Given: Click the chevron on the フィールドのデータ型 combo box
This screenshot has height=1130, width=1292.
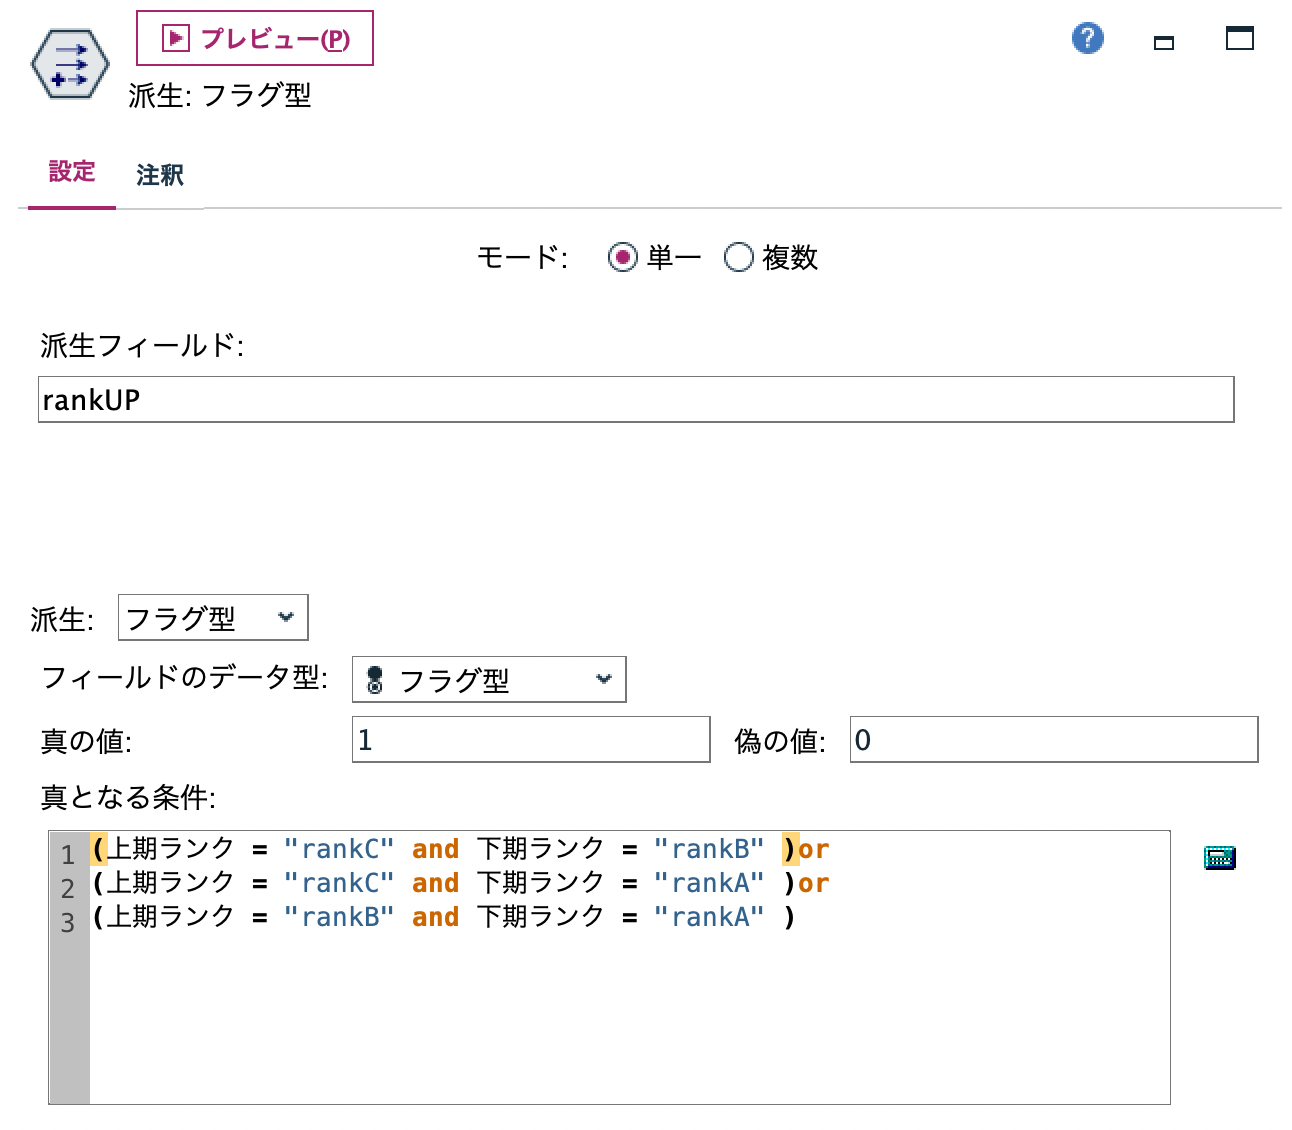Looking at the screenshot, I should coord(603,680).
